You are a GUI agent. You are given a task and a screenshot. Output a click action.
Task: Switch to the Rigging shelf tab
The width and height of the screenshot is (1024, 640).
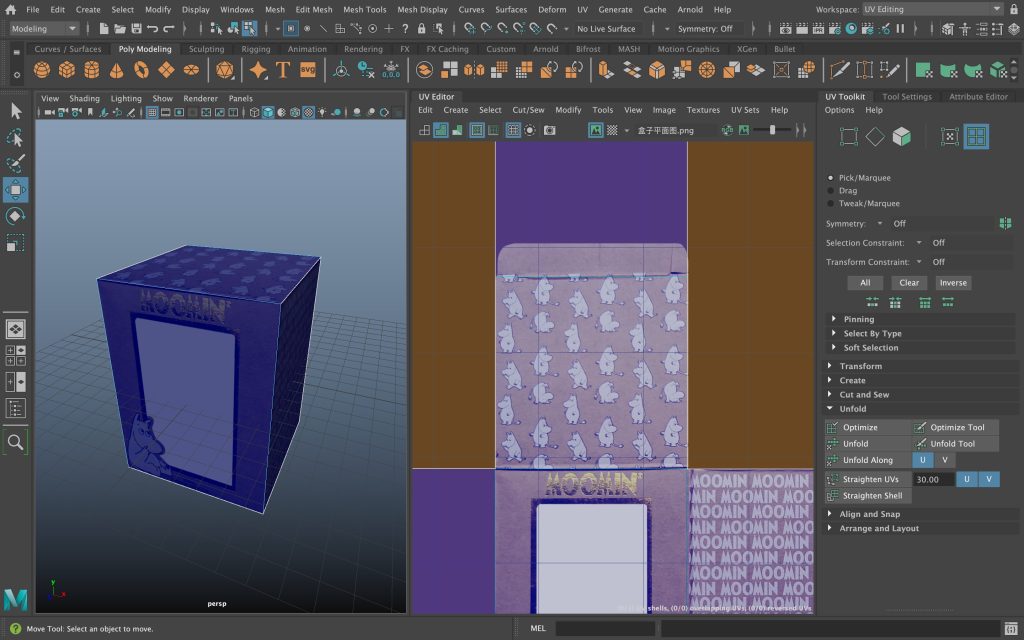[x=255, y=49]
